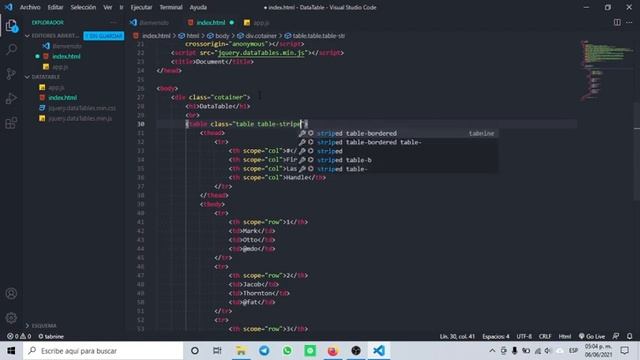Open index.html in DATATABLE folder
The height and width of the screenshot is (360, 640).
coord(62,98)
